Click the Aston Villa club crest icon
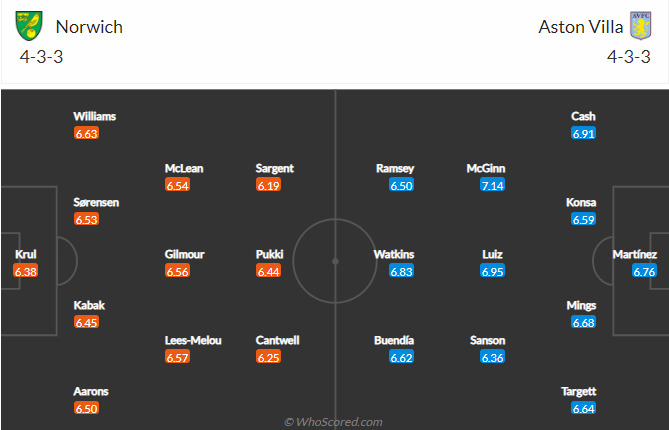669x430 pixels. pyautogui.click(x=640, y=26)
